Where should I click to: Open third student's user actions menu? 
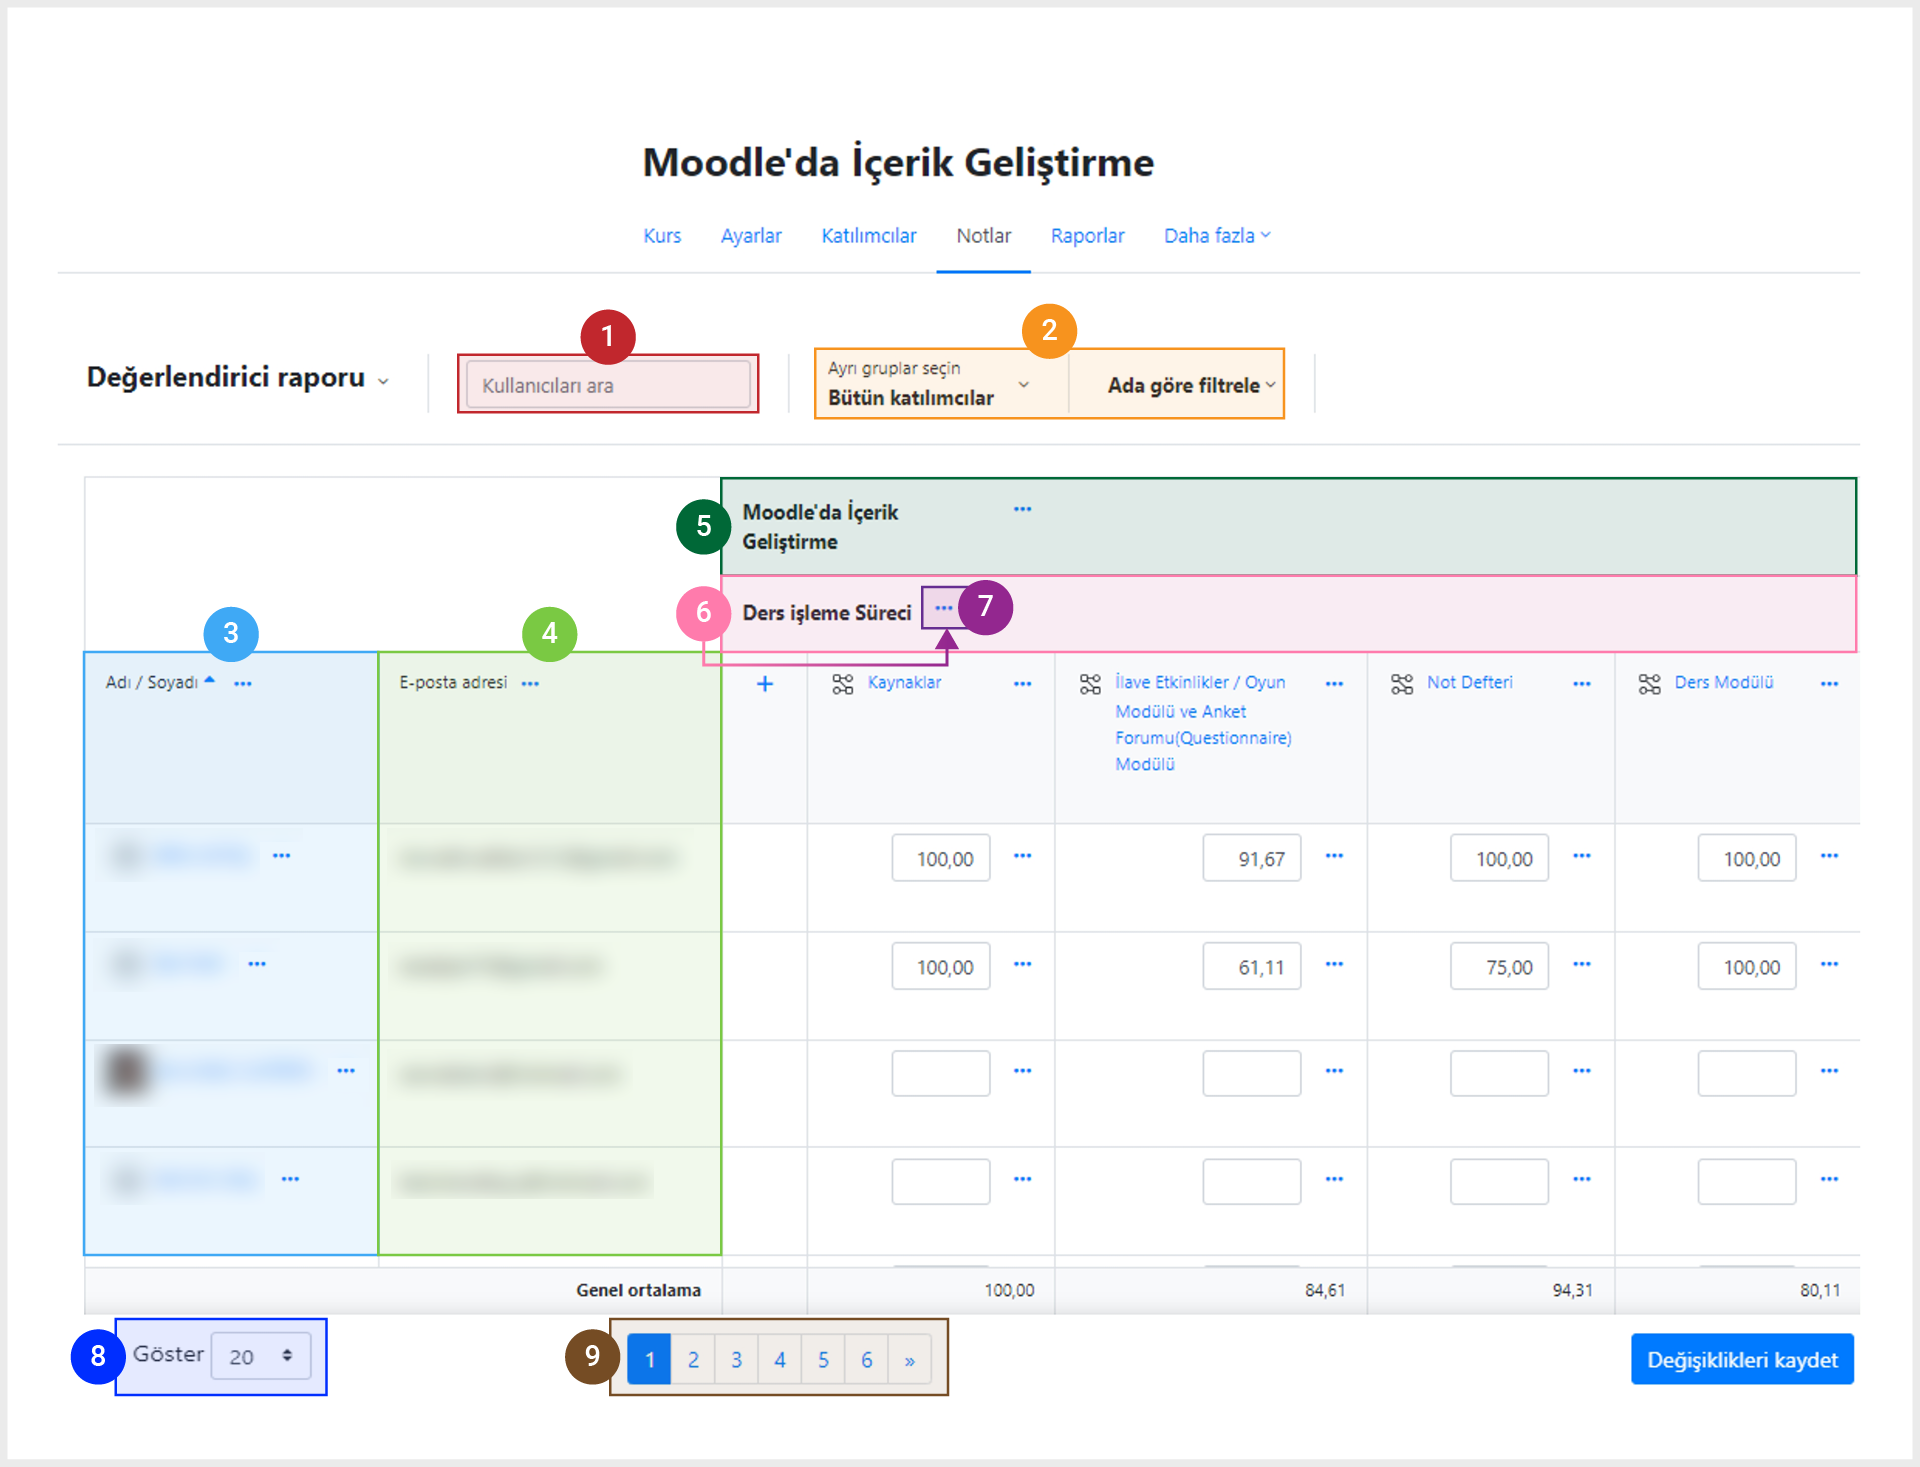346,1071
